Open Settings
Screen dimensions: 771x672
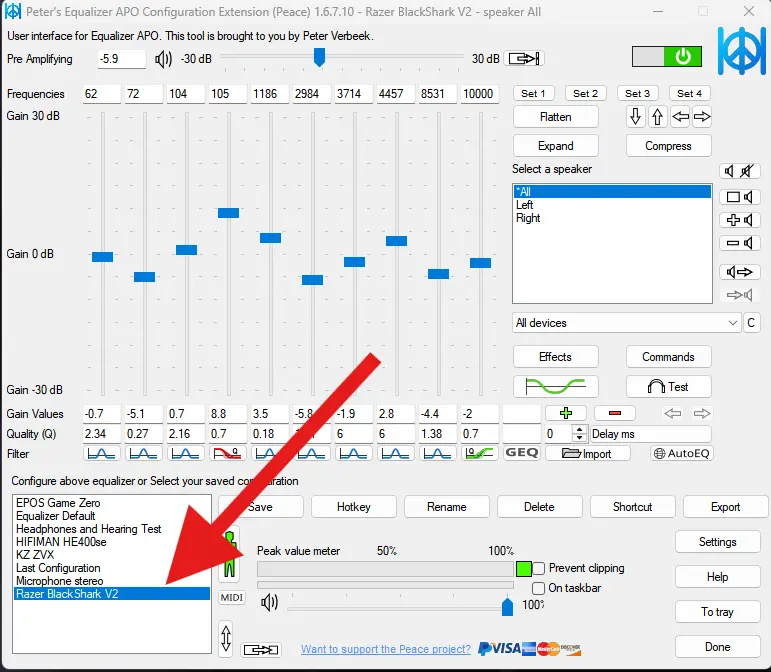718,542
